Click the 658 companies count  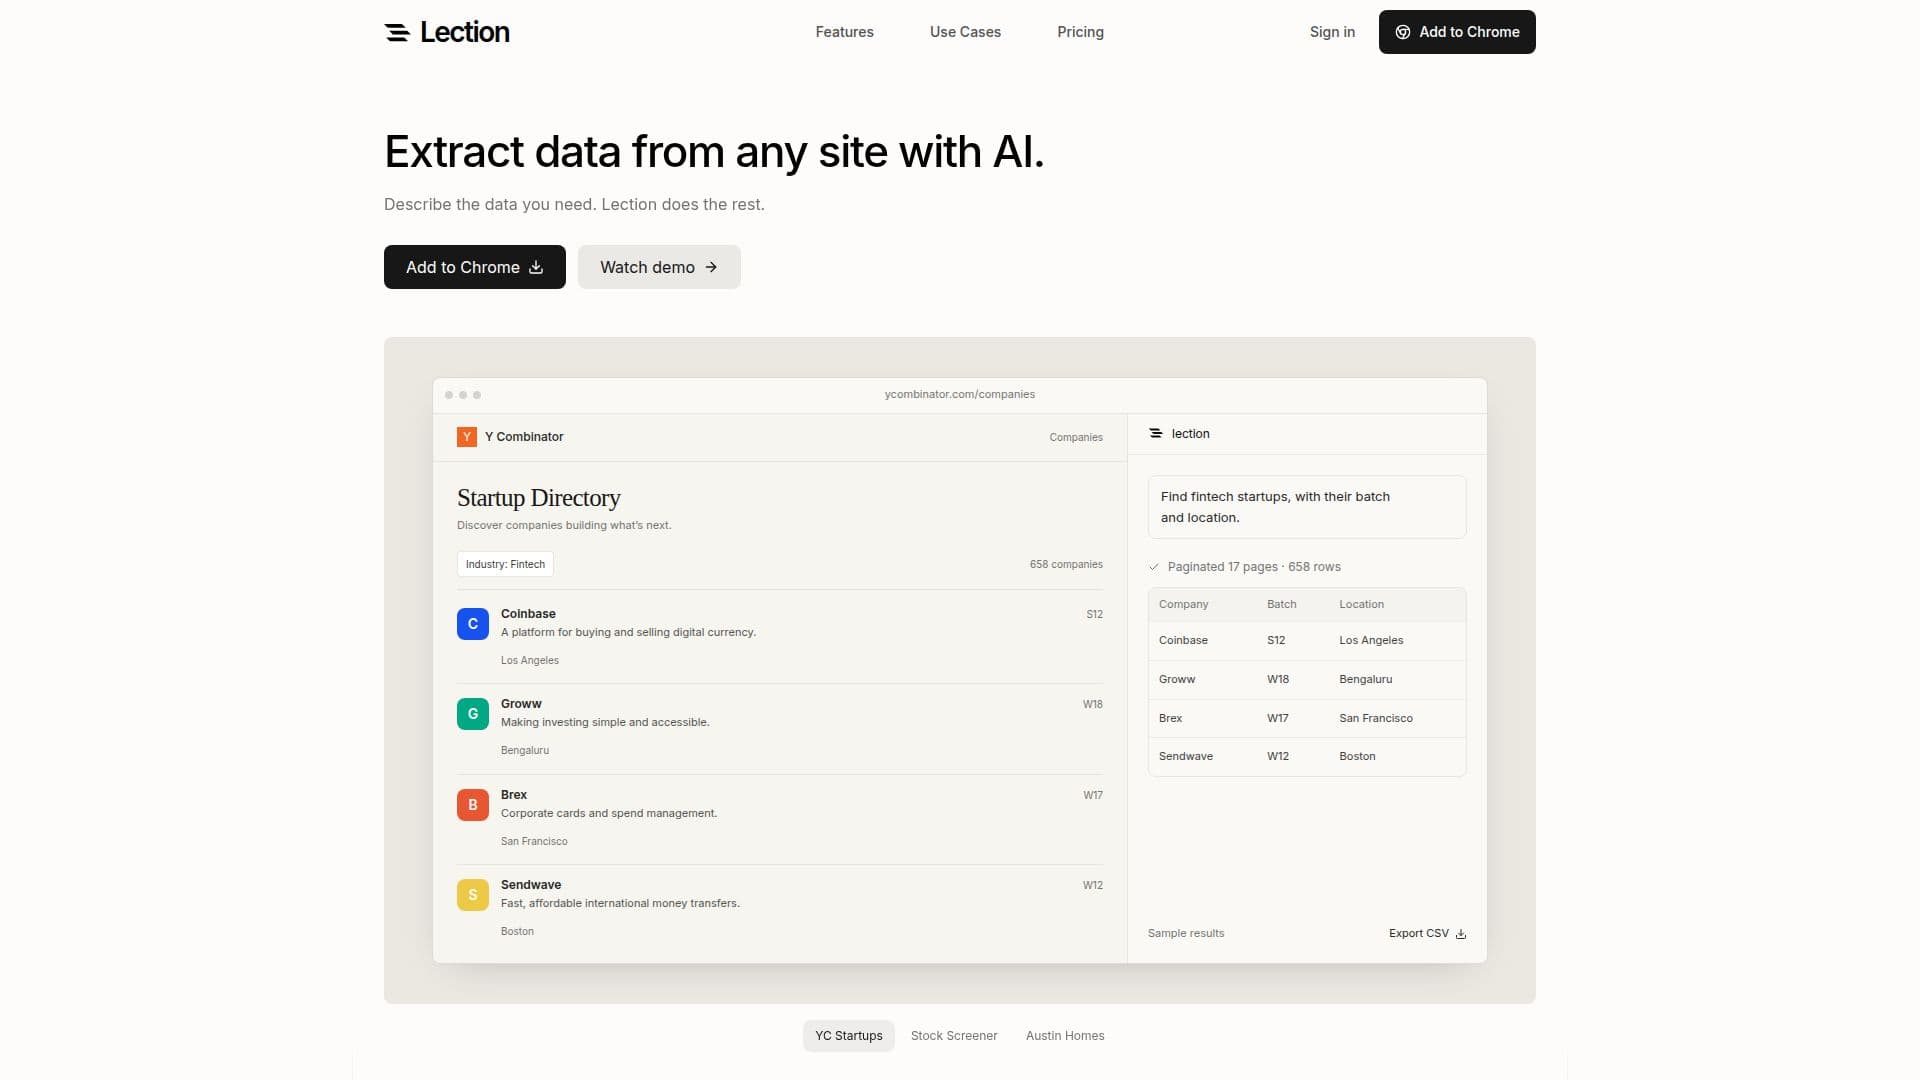click(x=1066, y=565)
